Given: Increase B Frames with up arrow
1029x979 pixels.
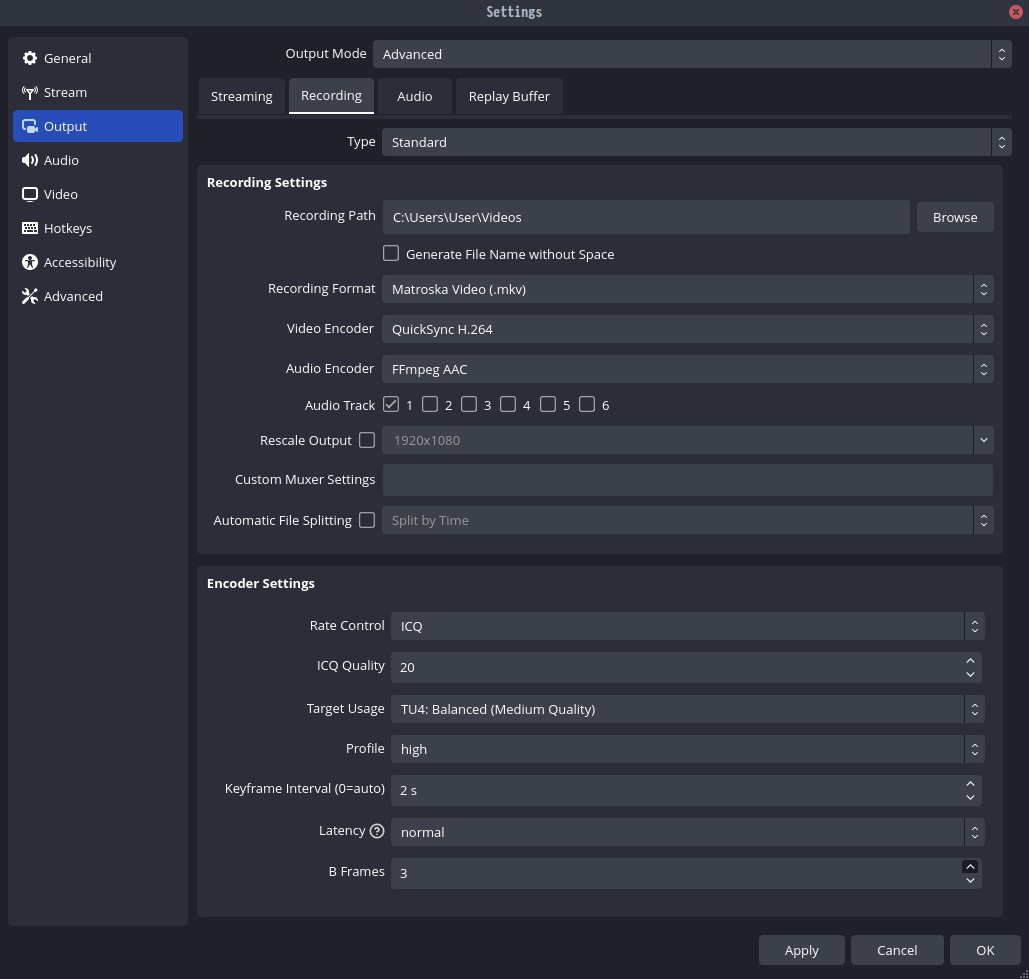Looking at the screenshot, I should pos(970,866).
